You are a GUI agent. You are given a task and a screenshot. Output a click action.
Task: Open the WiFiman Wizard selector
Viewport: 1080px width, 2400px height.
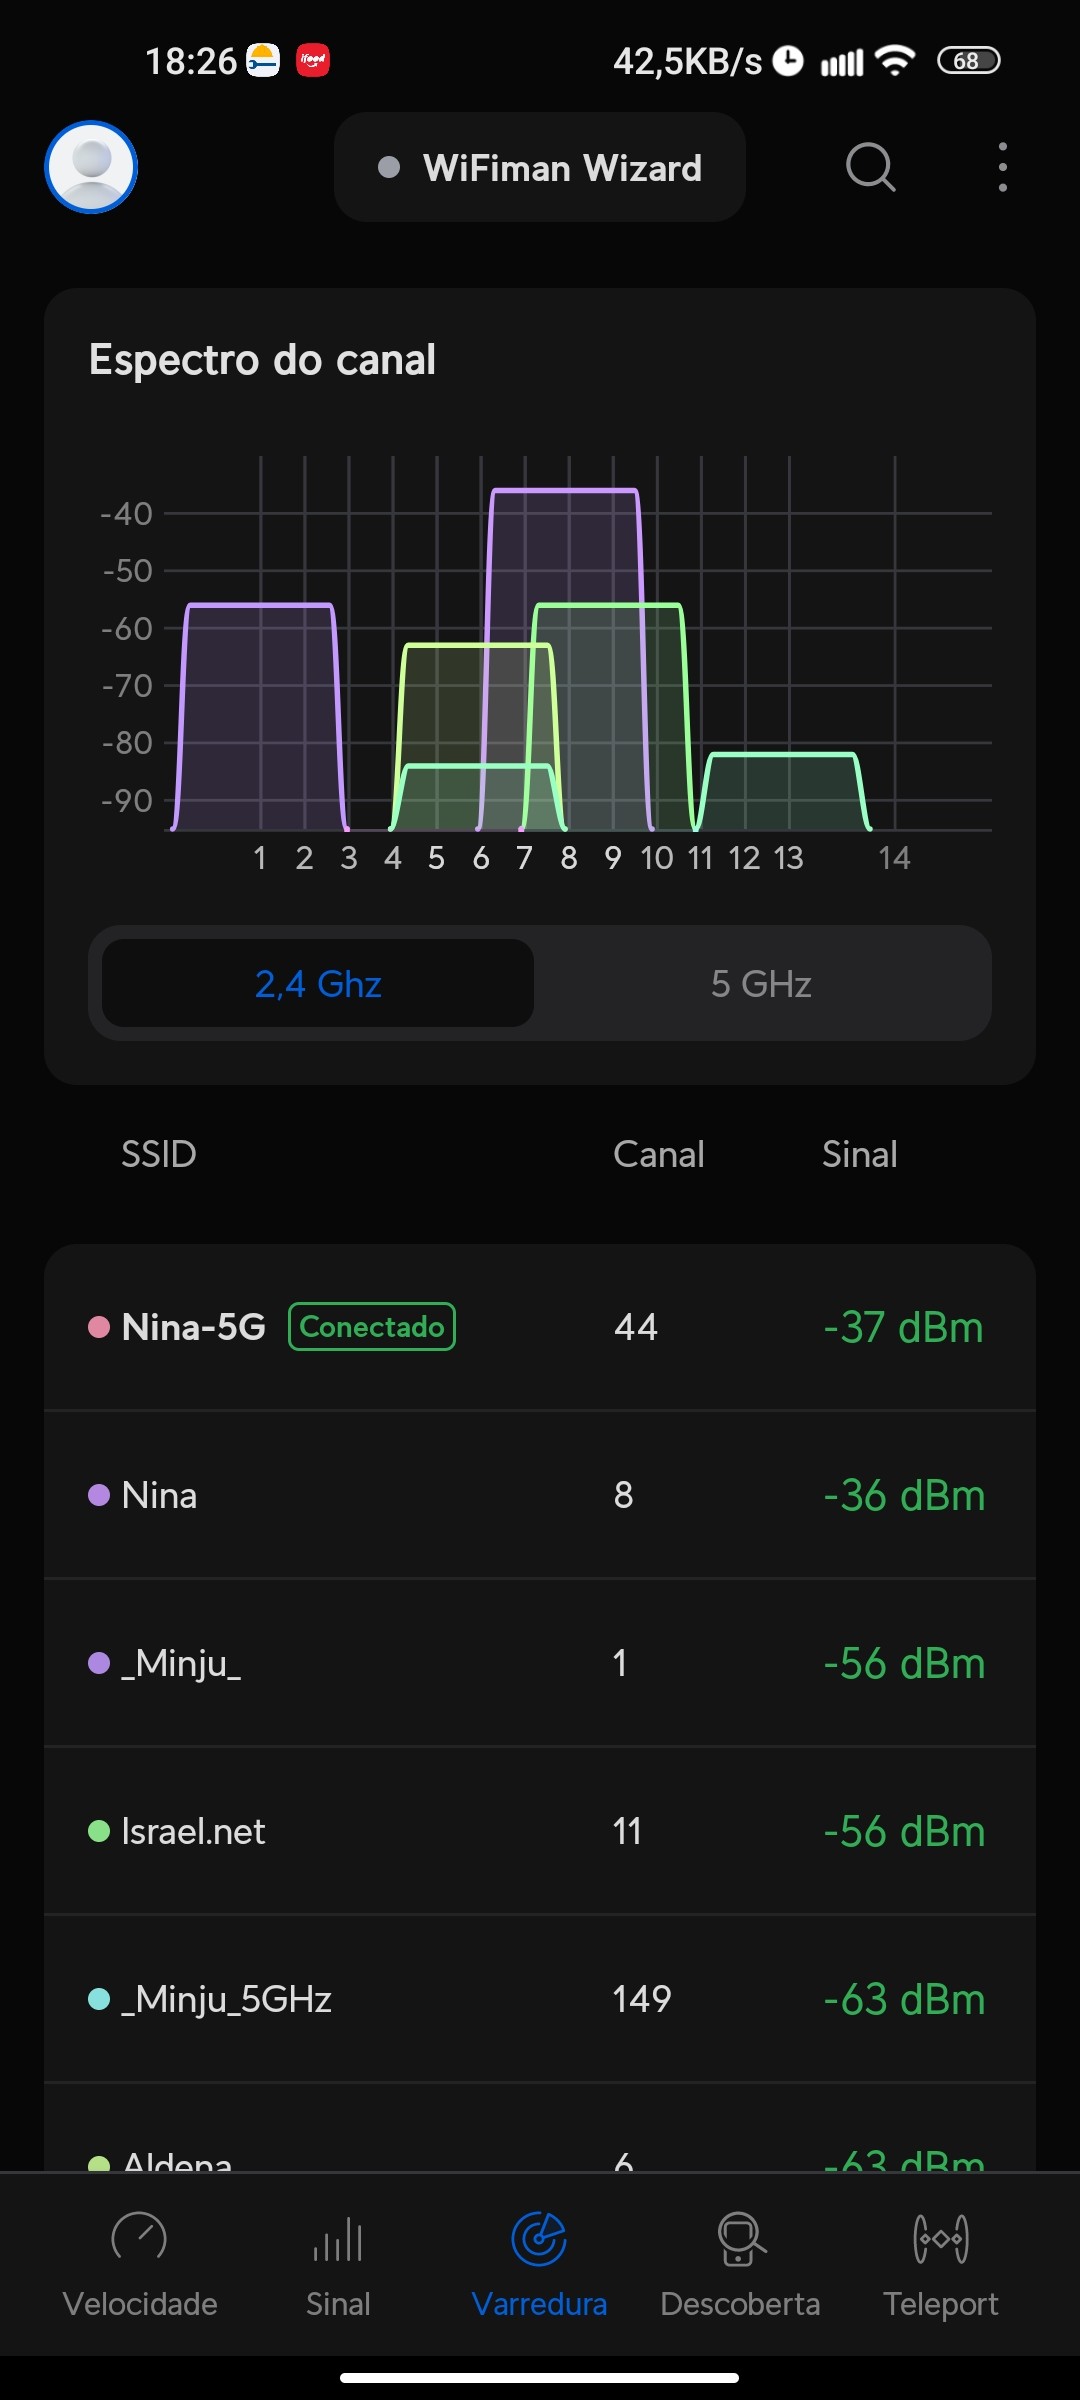click(x=540, y=168)
